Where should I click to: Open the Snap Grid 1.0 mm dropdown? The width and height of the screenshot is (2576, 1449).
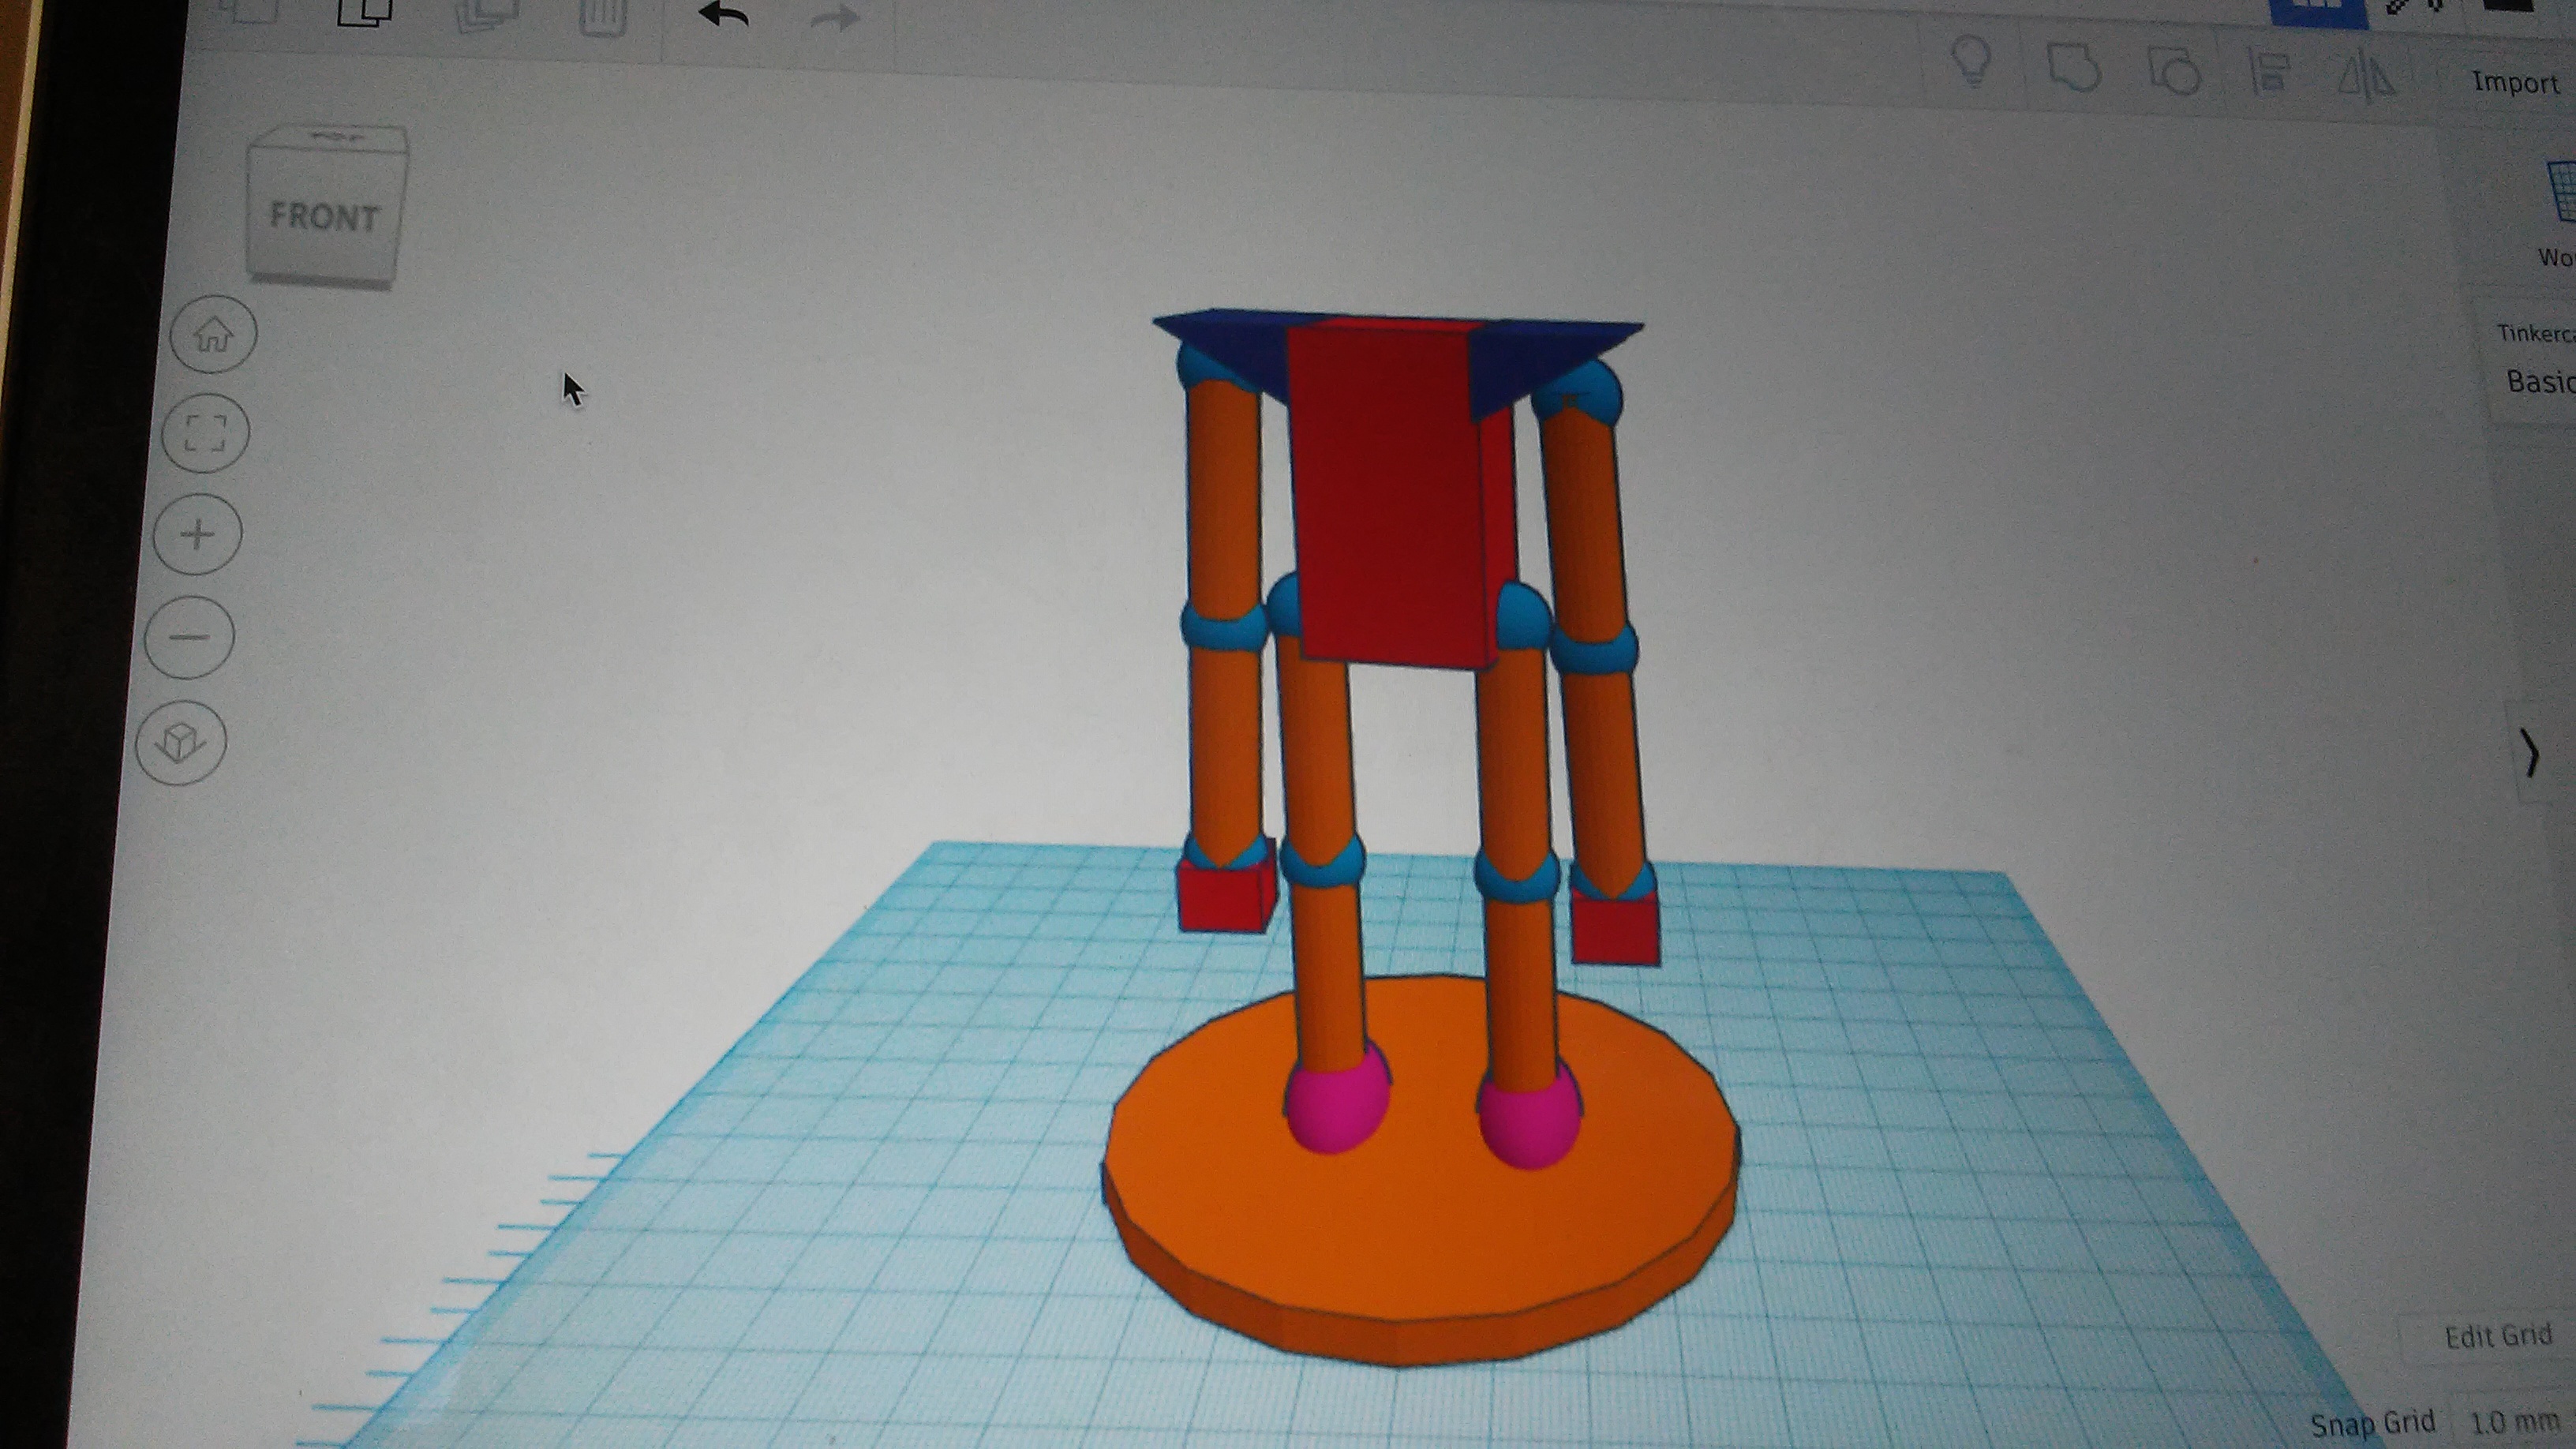pyautogui.click(x=2514, y=1421)
